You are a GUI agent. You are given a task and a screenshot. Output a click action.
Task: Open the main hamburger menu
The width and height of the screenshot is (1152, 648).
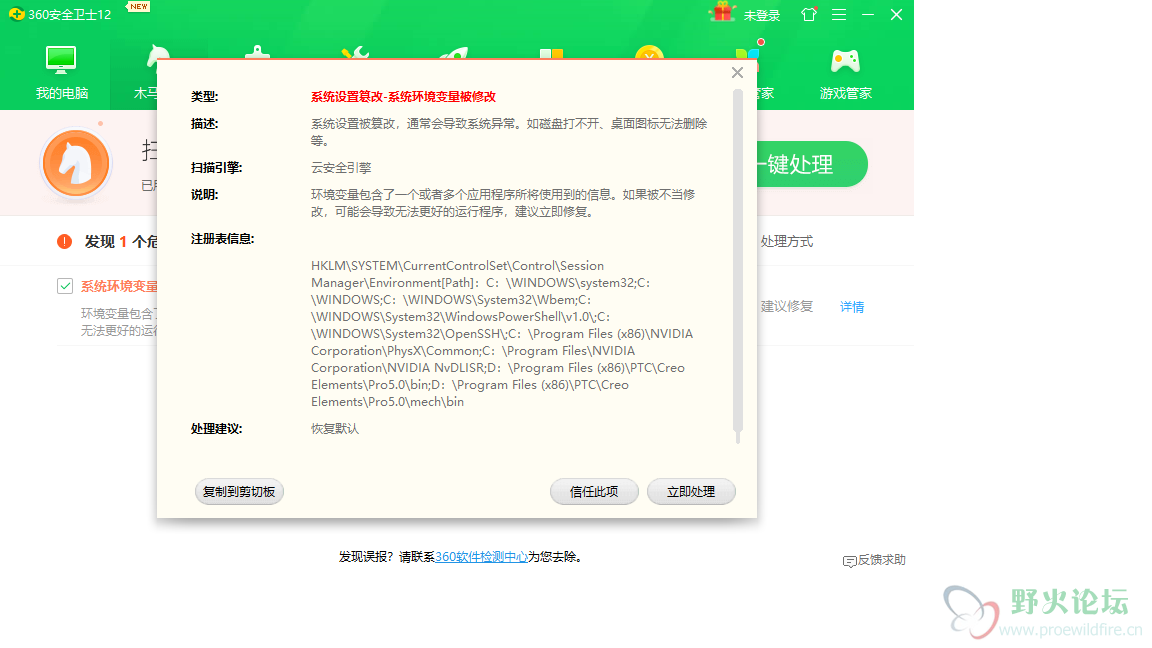click(838, 15)
